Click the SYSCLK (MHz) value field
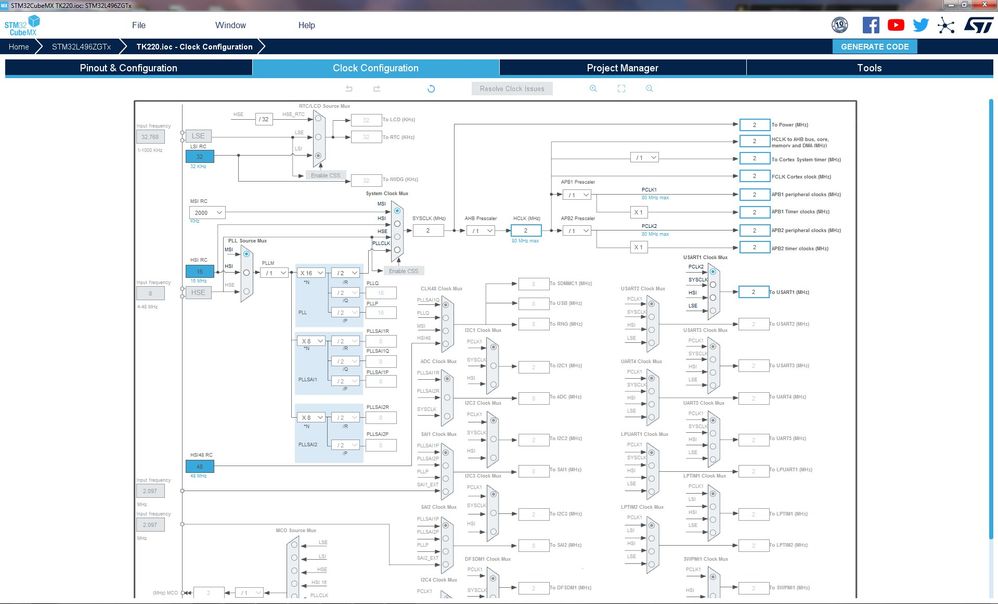998x604 pixels. click(428, 230)
